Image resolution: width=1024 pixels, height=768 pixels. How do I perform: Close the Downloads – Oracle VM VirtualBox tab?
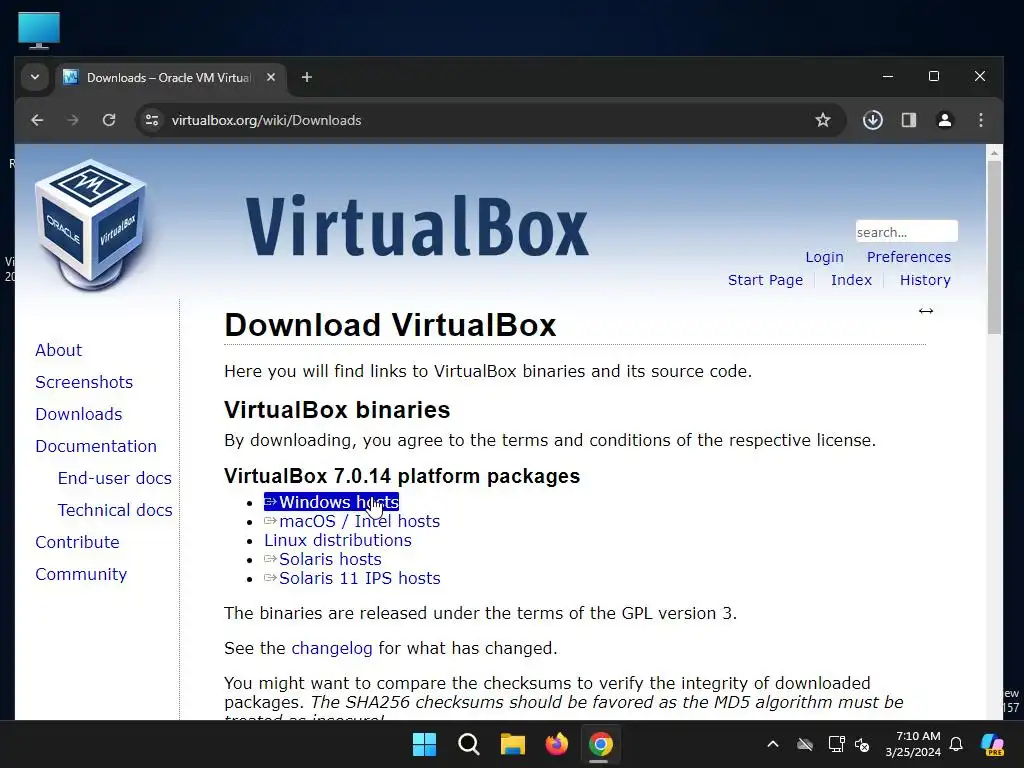(x=271, y=77)
